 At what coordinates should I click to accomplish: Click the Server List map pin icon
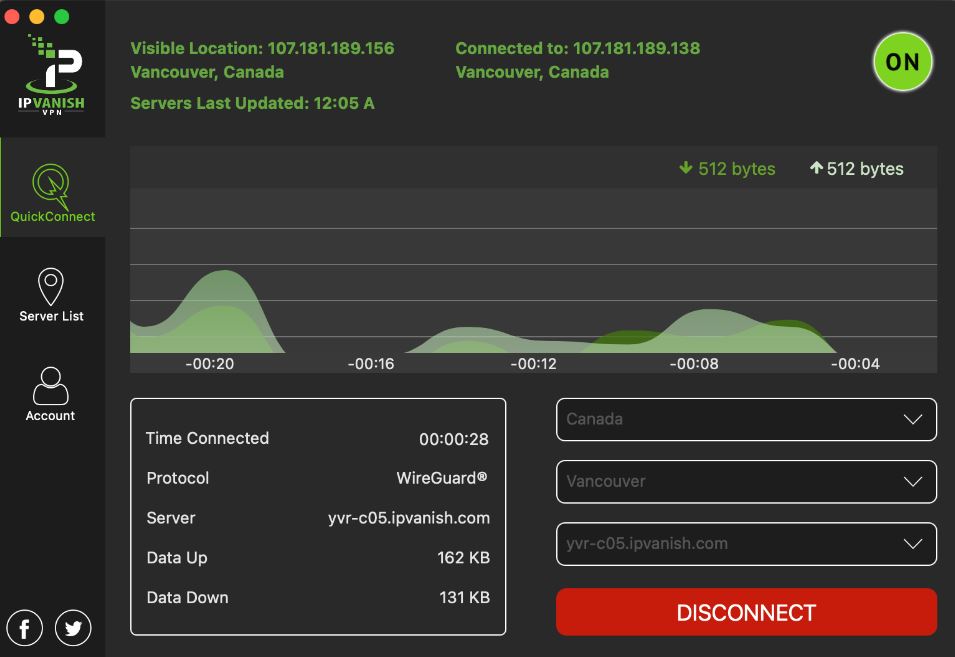51,286
